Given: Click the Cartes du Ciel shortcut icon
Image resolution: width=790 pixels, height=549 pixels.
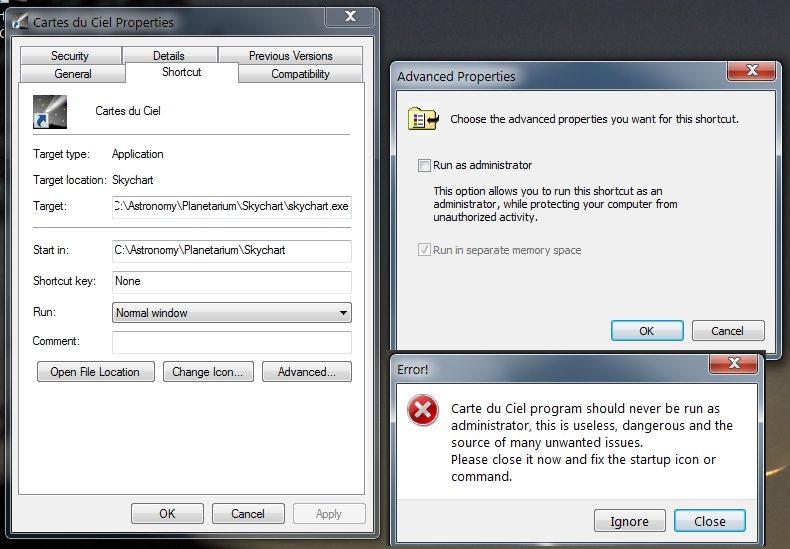Looking at the screenshot, I should pyautogui.click(x=50, y=112).
